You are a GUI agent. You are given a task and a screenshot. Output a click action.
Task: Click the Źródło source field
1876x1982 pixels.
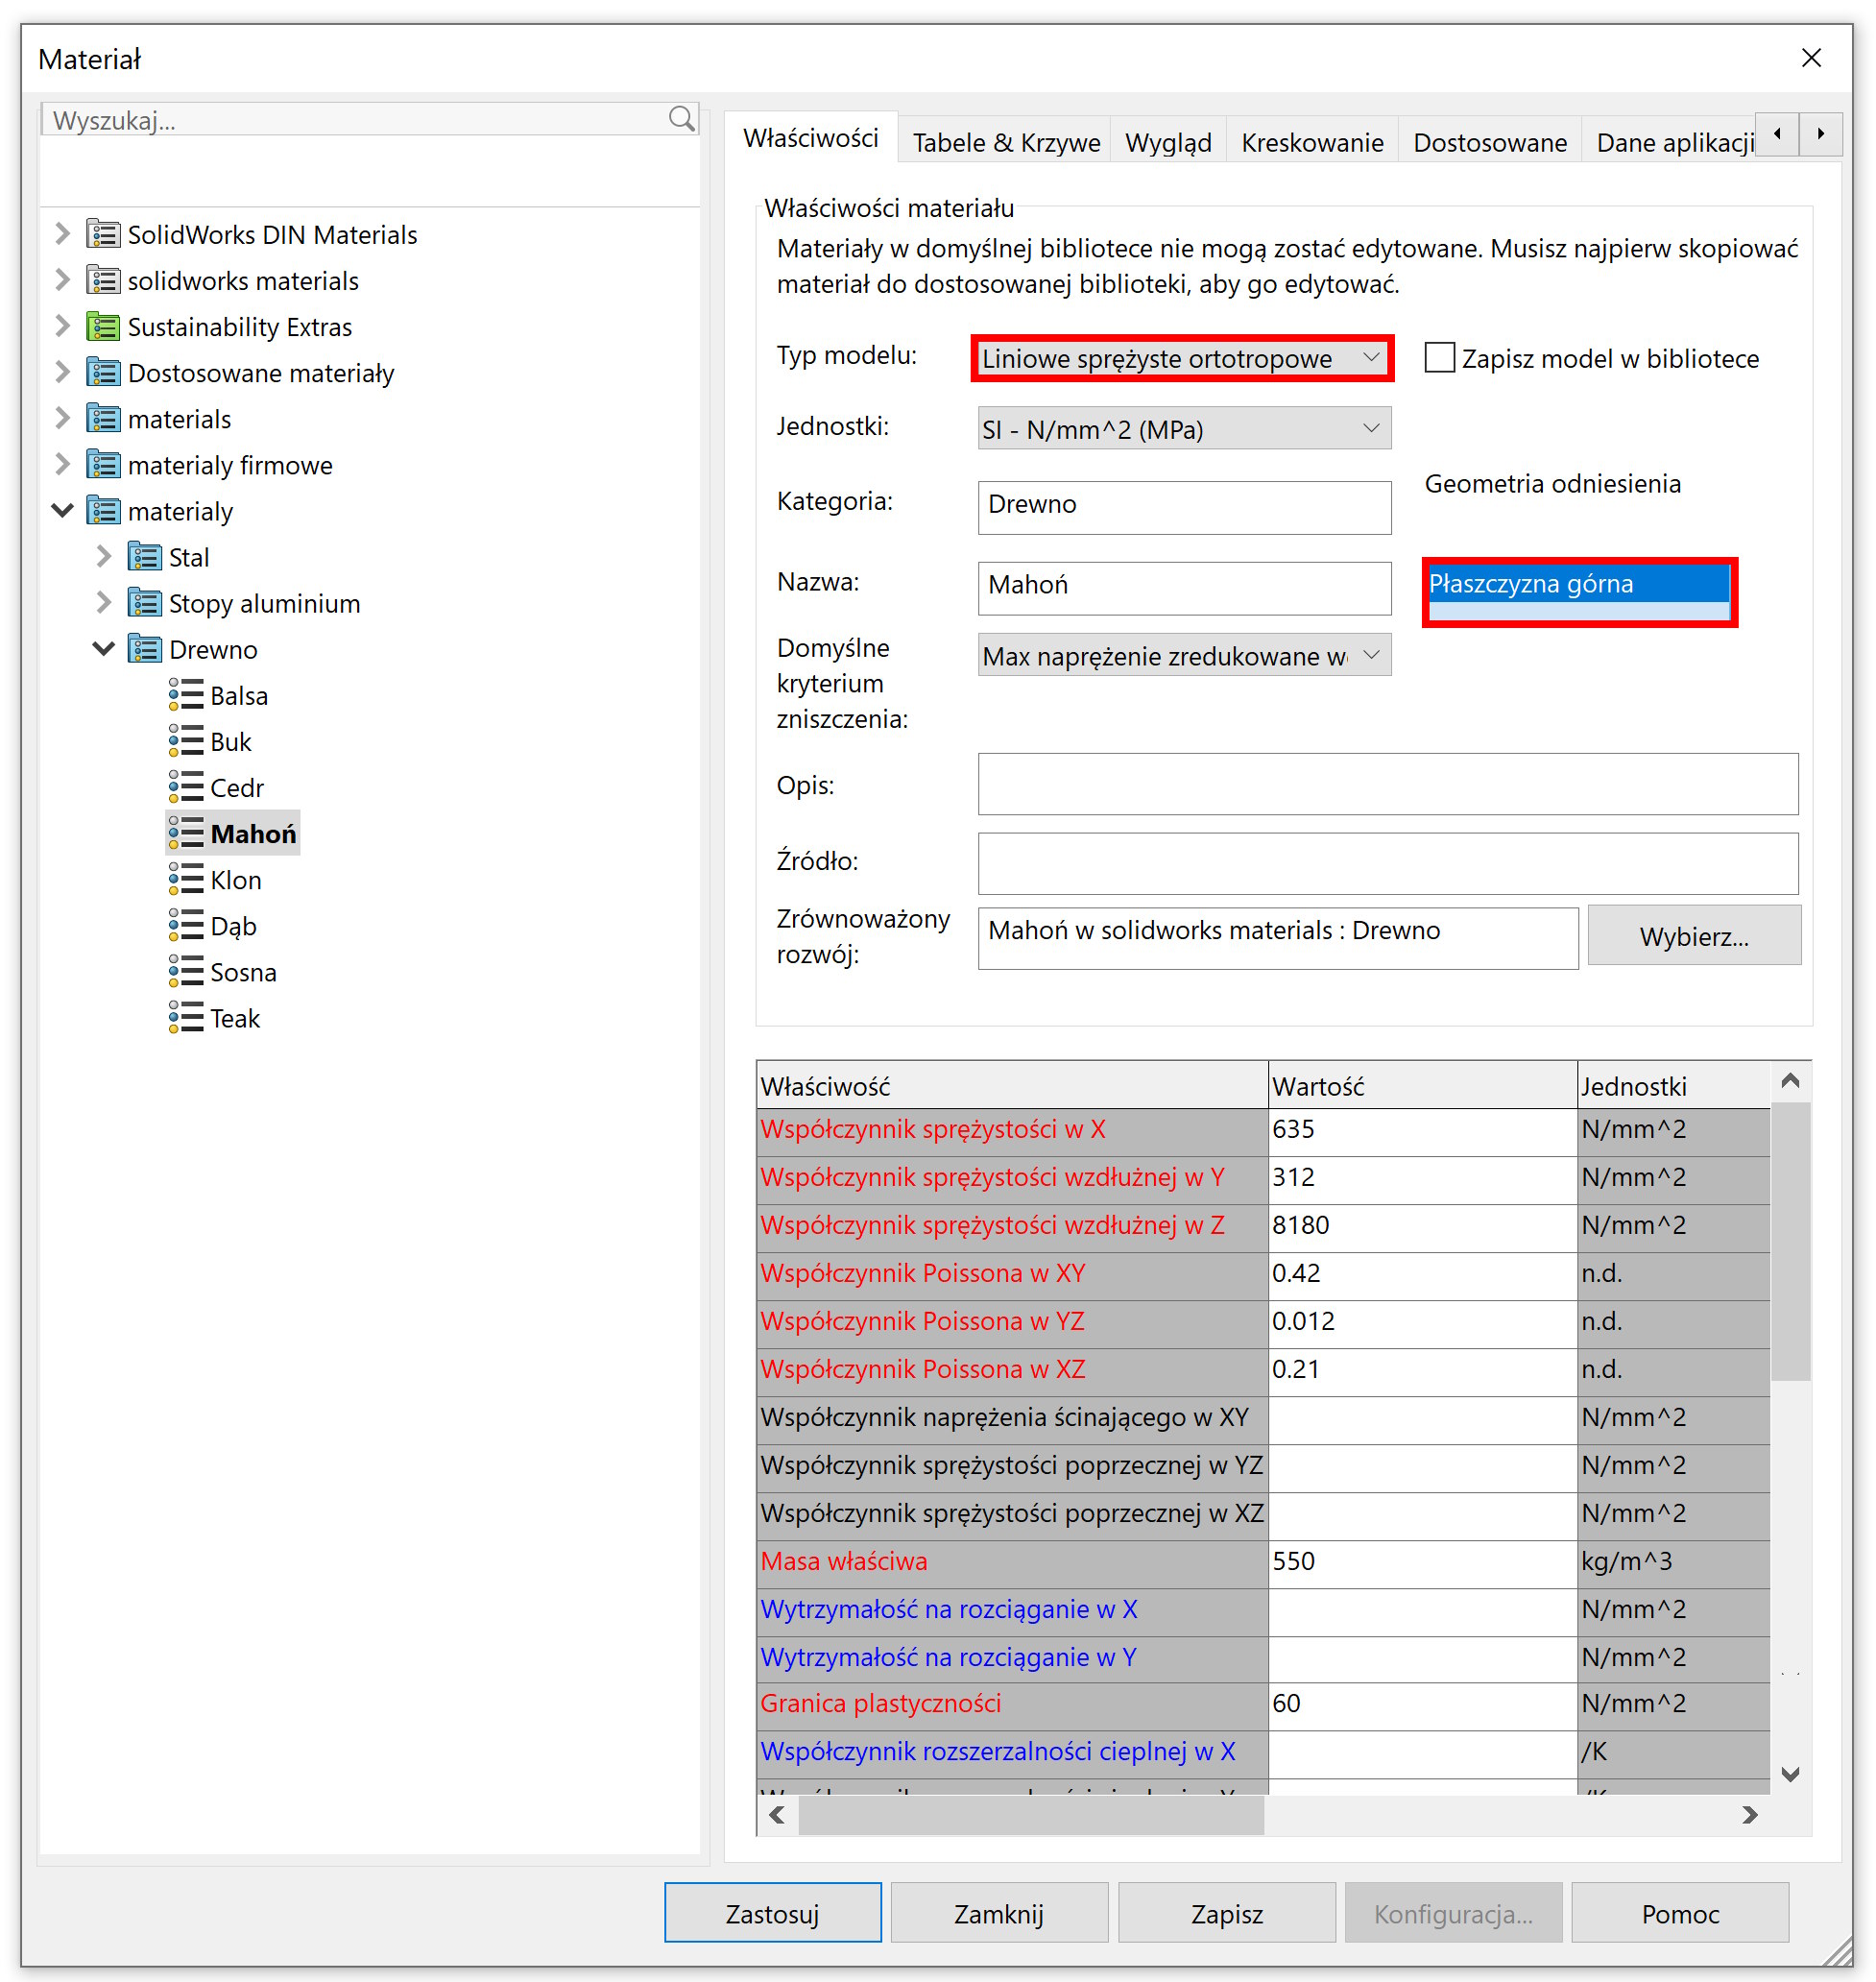click(x=1386, y=862)
